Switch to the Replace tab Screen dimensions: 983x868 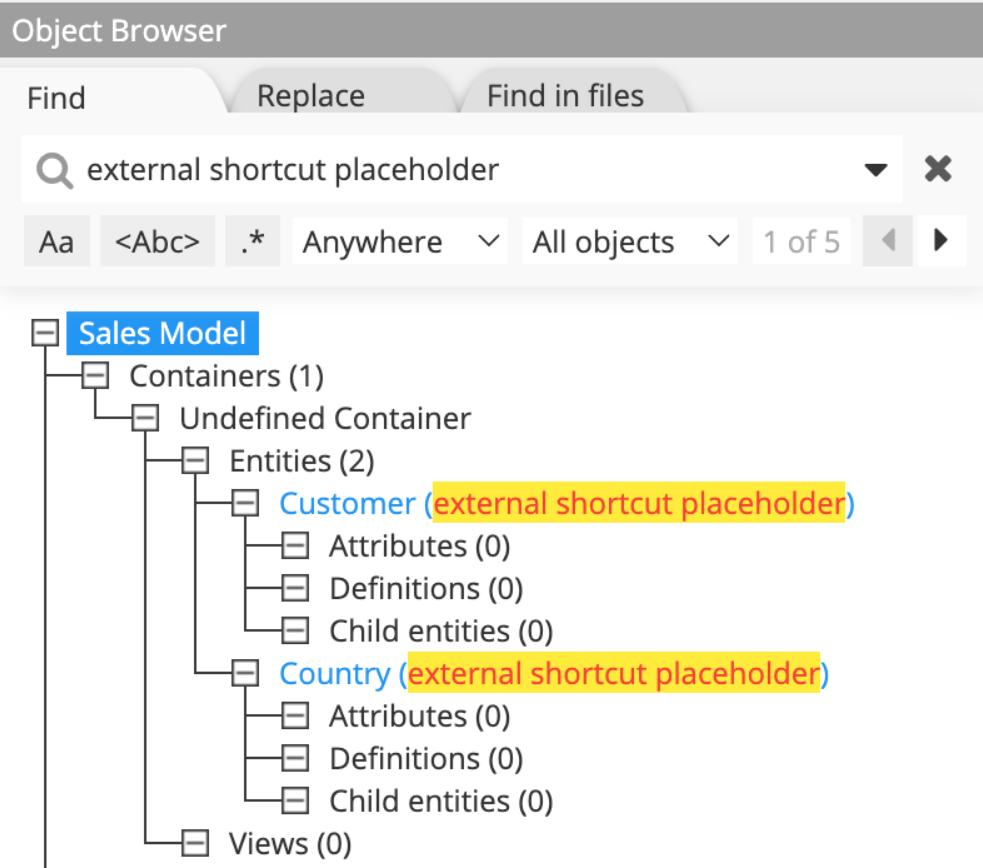point(310,95)
